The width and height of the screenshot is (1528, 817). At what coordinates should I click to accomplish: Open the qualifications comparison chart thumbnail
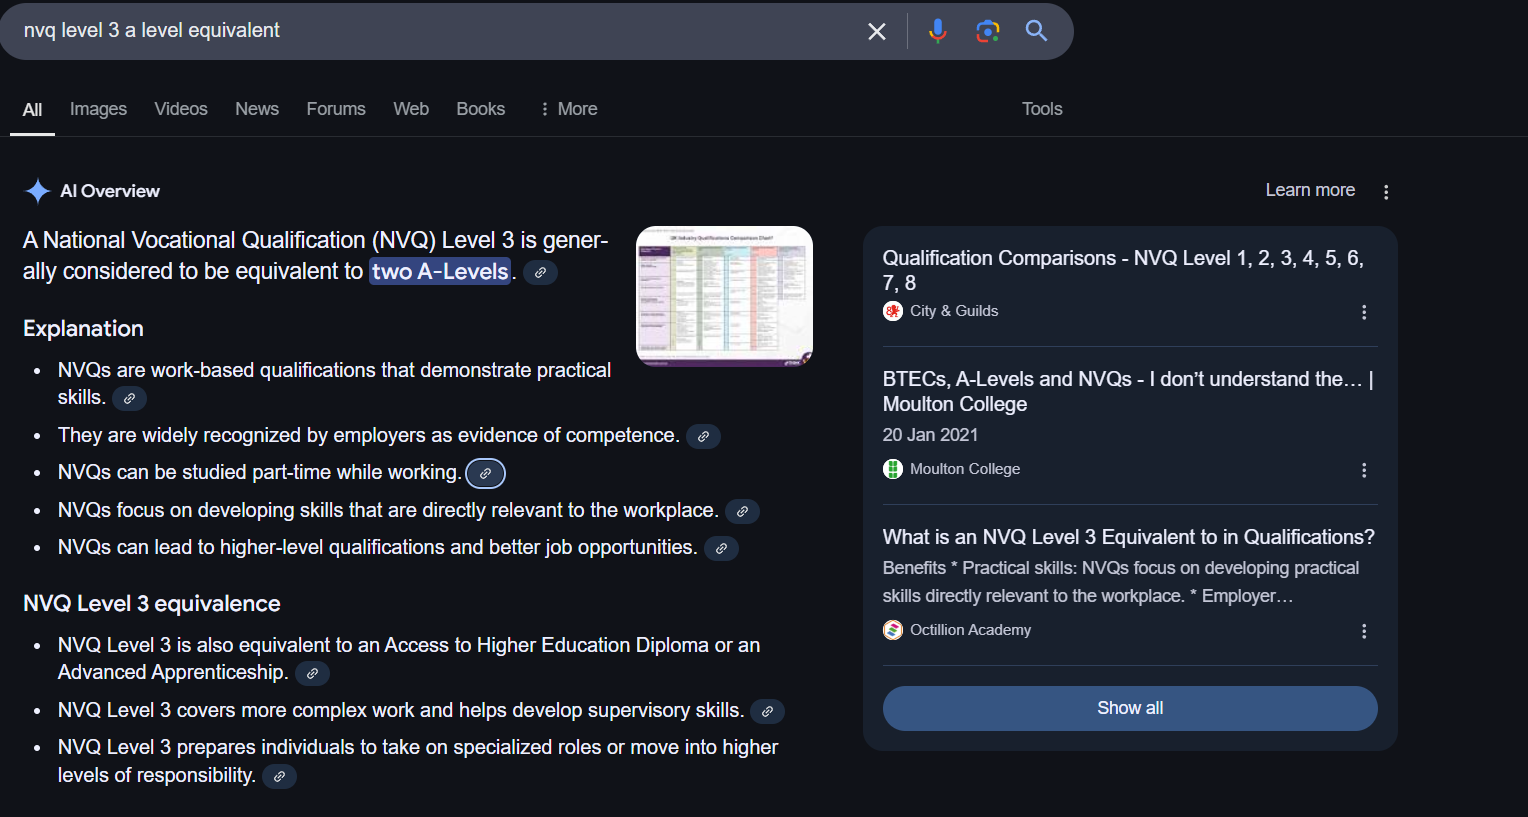coord(725,296)
